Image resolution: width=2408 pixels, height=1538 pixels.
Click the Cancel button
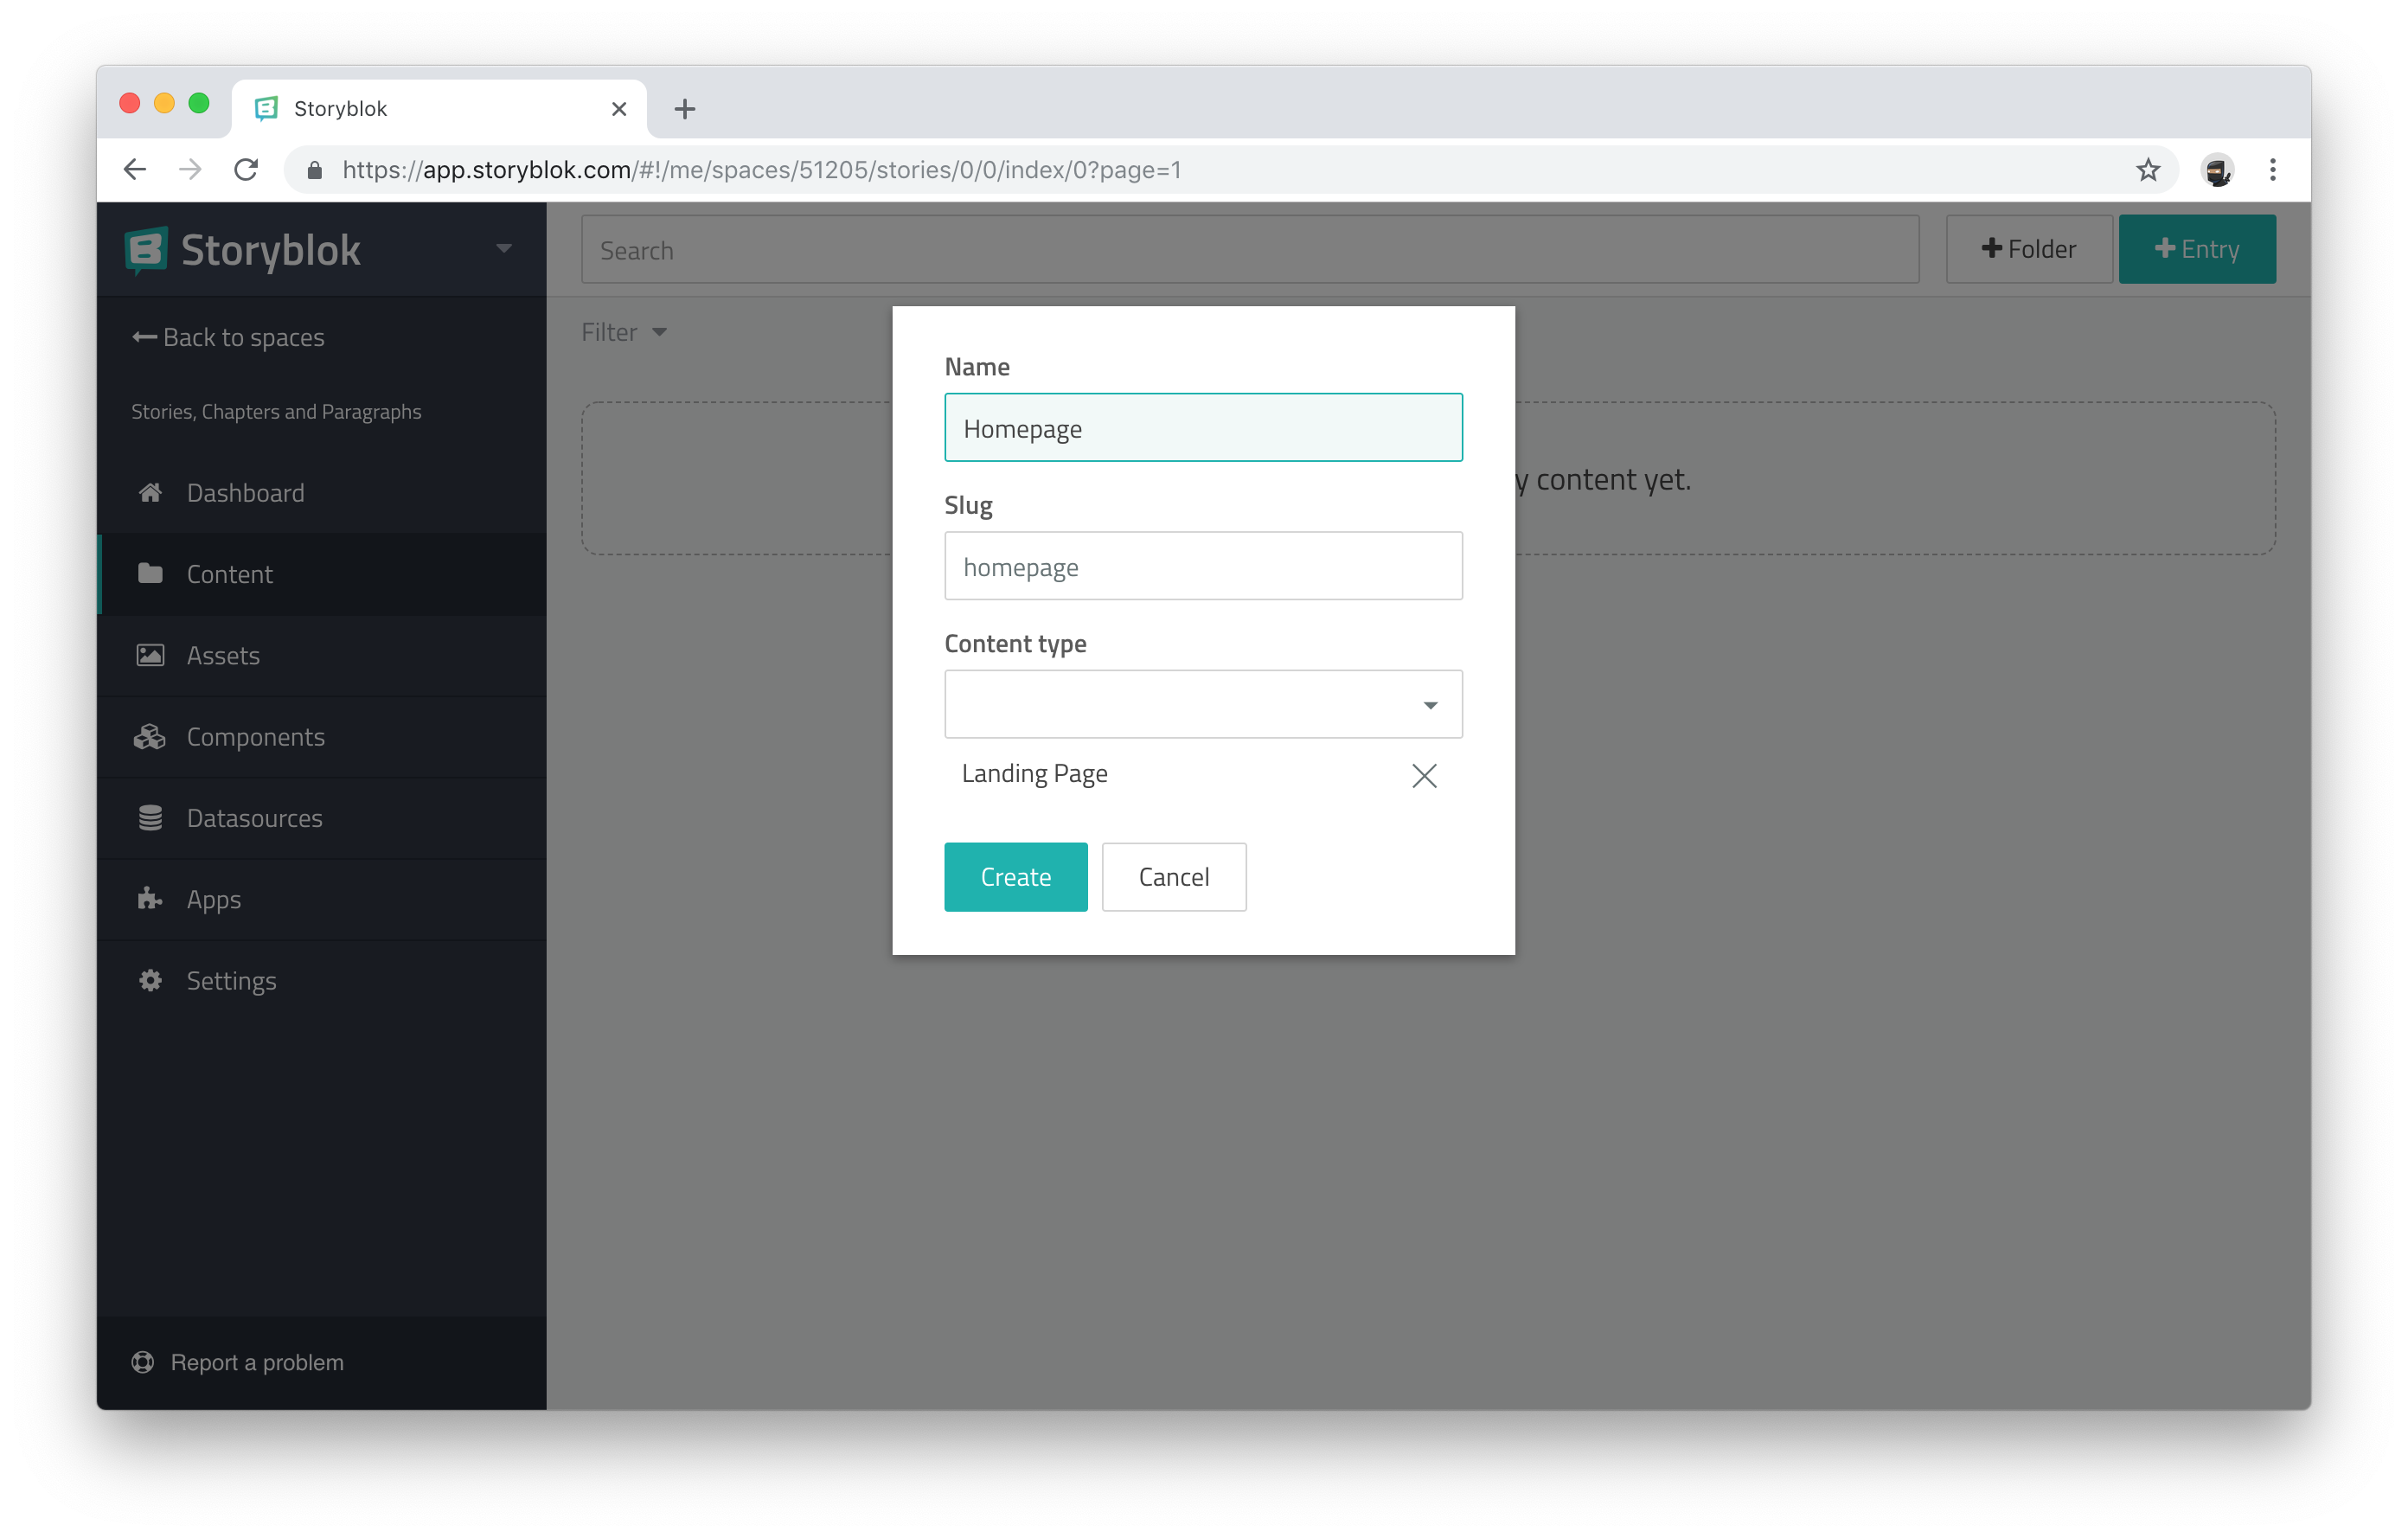point(1172,876)
